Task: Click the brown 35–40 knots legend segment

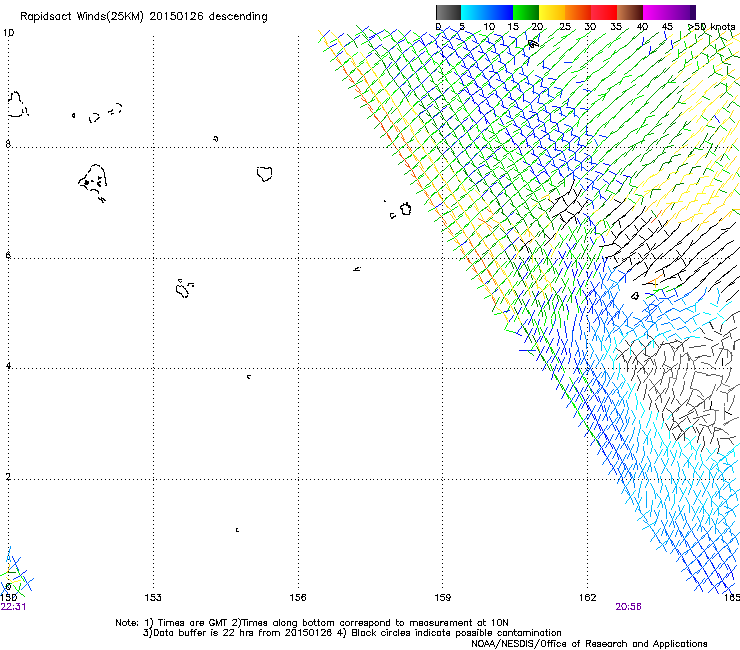Action: click(x=630, y=12)
